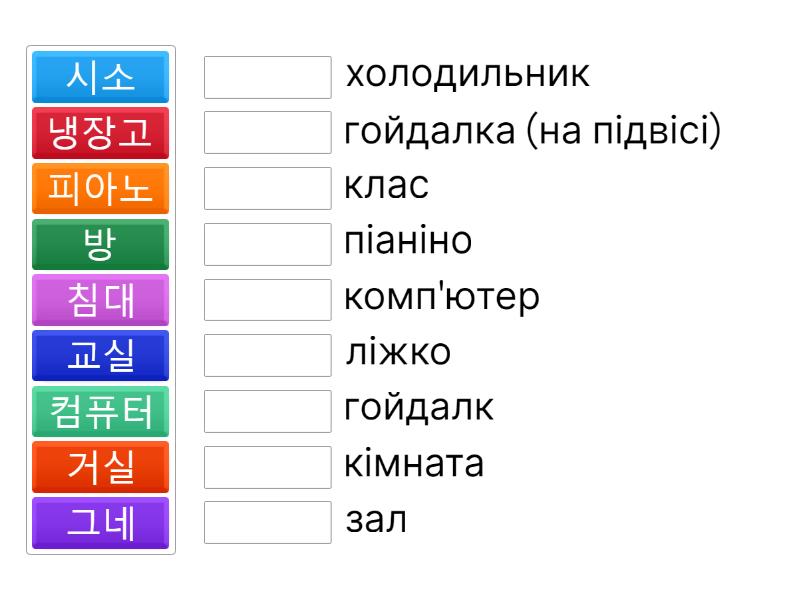Click the blue 시소 tile
This screenshot has height=600, width=800.
(x=100, y=77)
